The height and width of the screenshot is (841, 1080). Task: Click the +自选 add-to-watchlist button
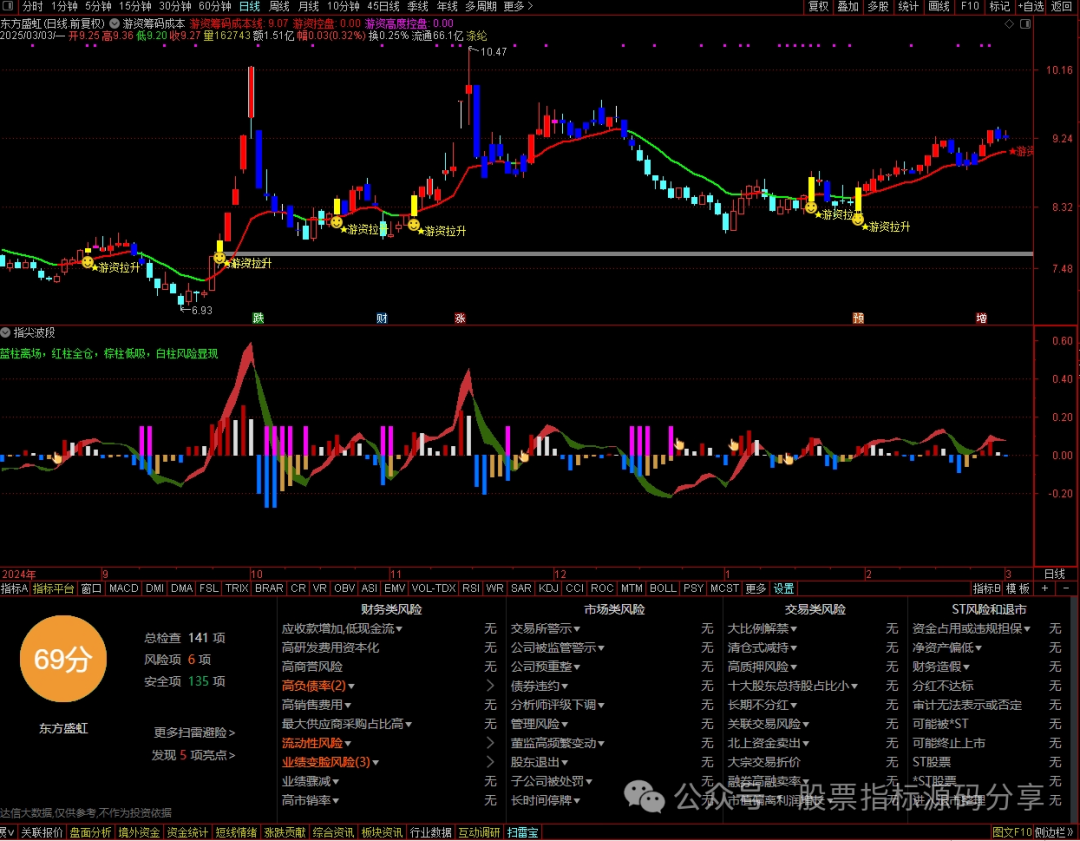[x=1030, y=6]
